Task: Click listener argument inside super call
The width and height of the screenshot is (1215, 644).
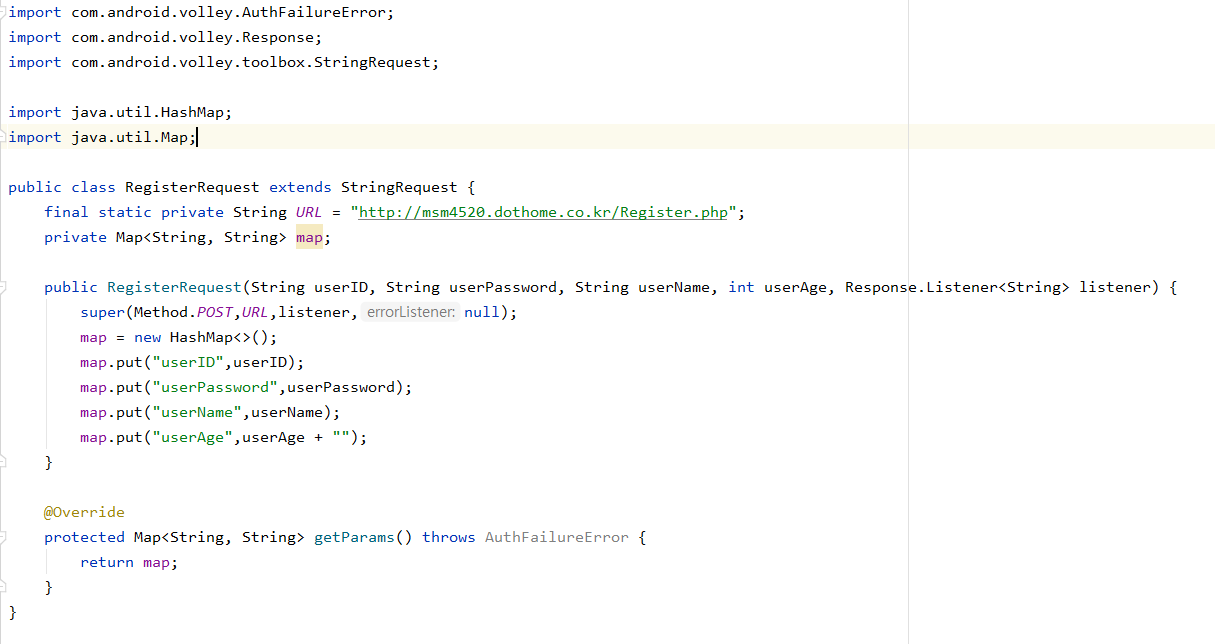Action: (314, 312)
